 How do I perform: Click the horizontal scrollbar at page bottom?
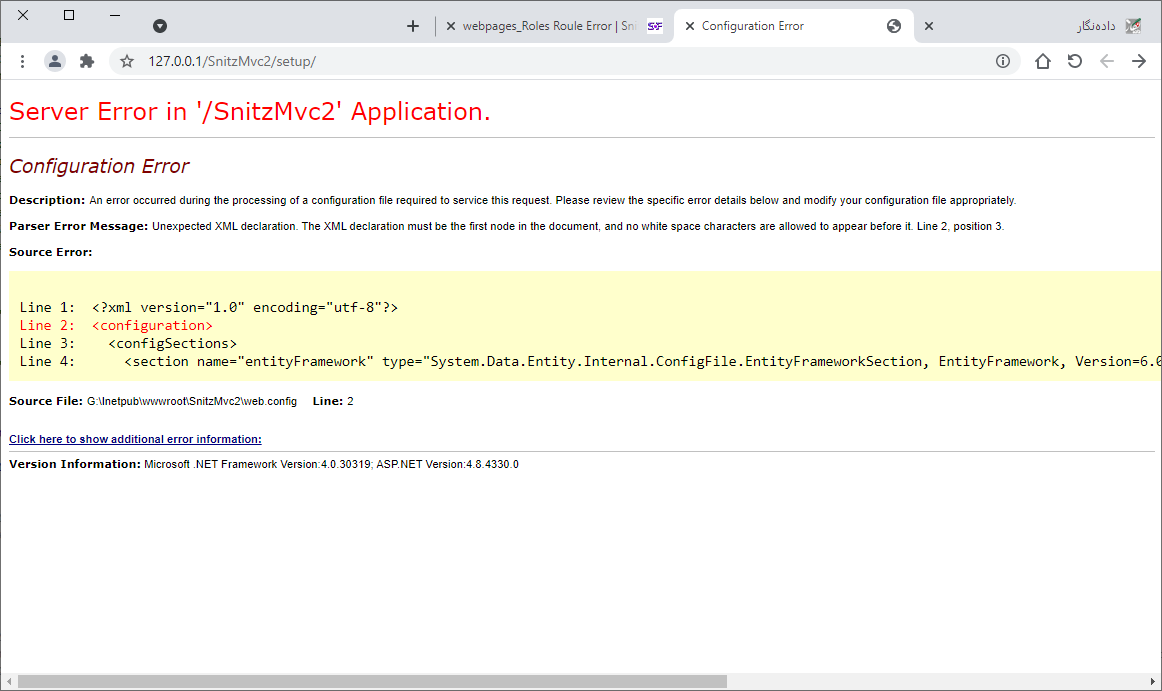[372, 681]
